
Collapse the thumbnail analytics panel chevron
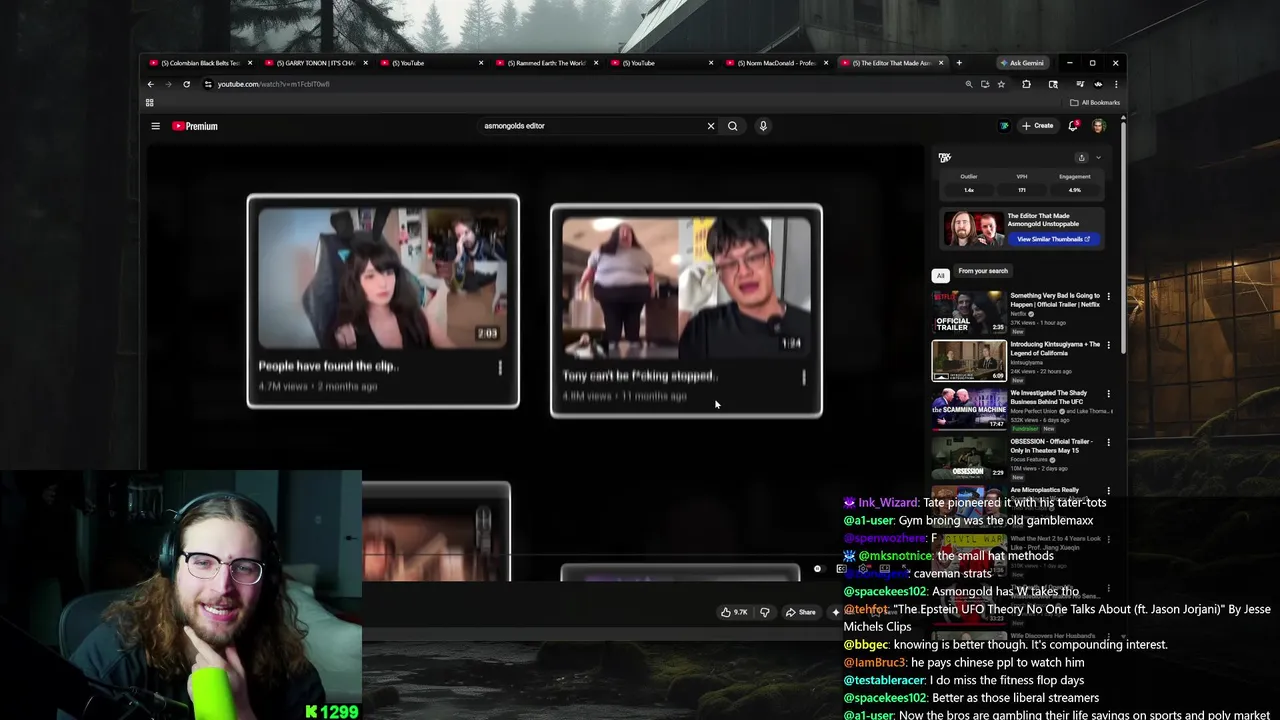(x=1098, y=157)
